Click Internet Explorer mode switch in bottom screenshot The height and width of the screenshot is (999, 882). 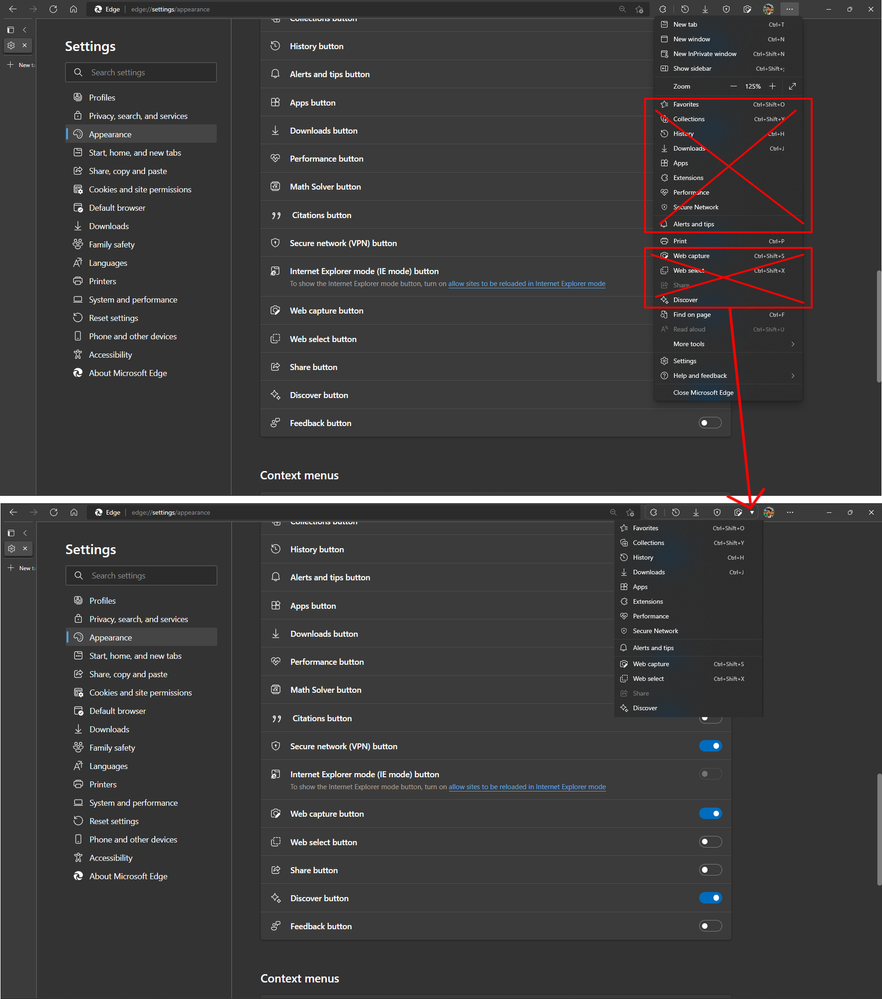(711, 774)
